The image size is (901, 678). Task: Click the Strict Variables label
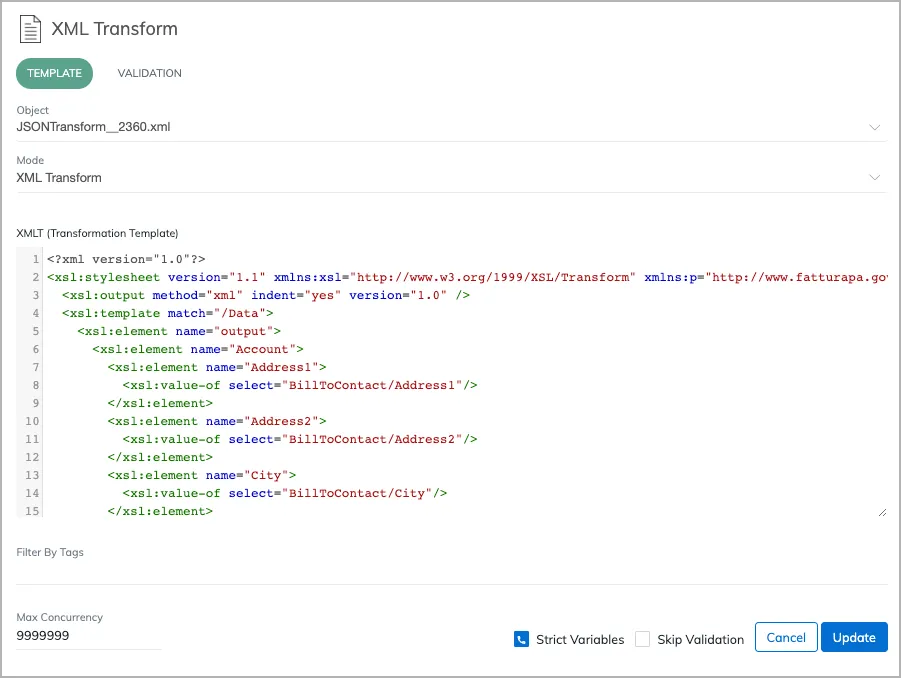(580, 640)
